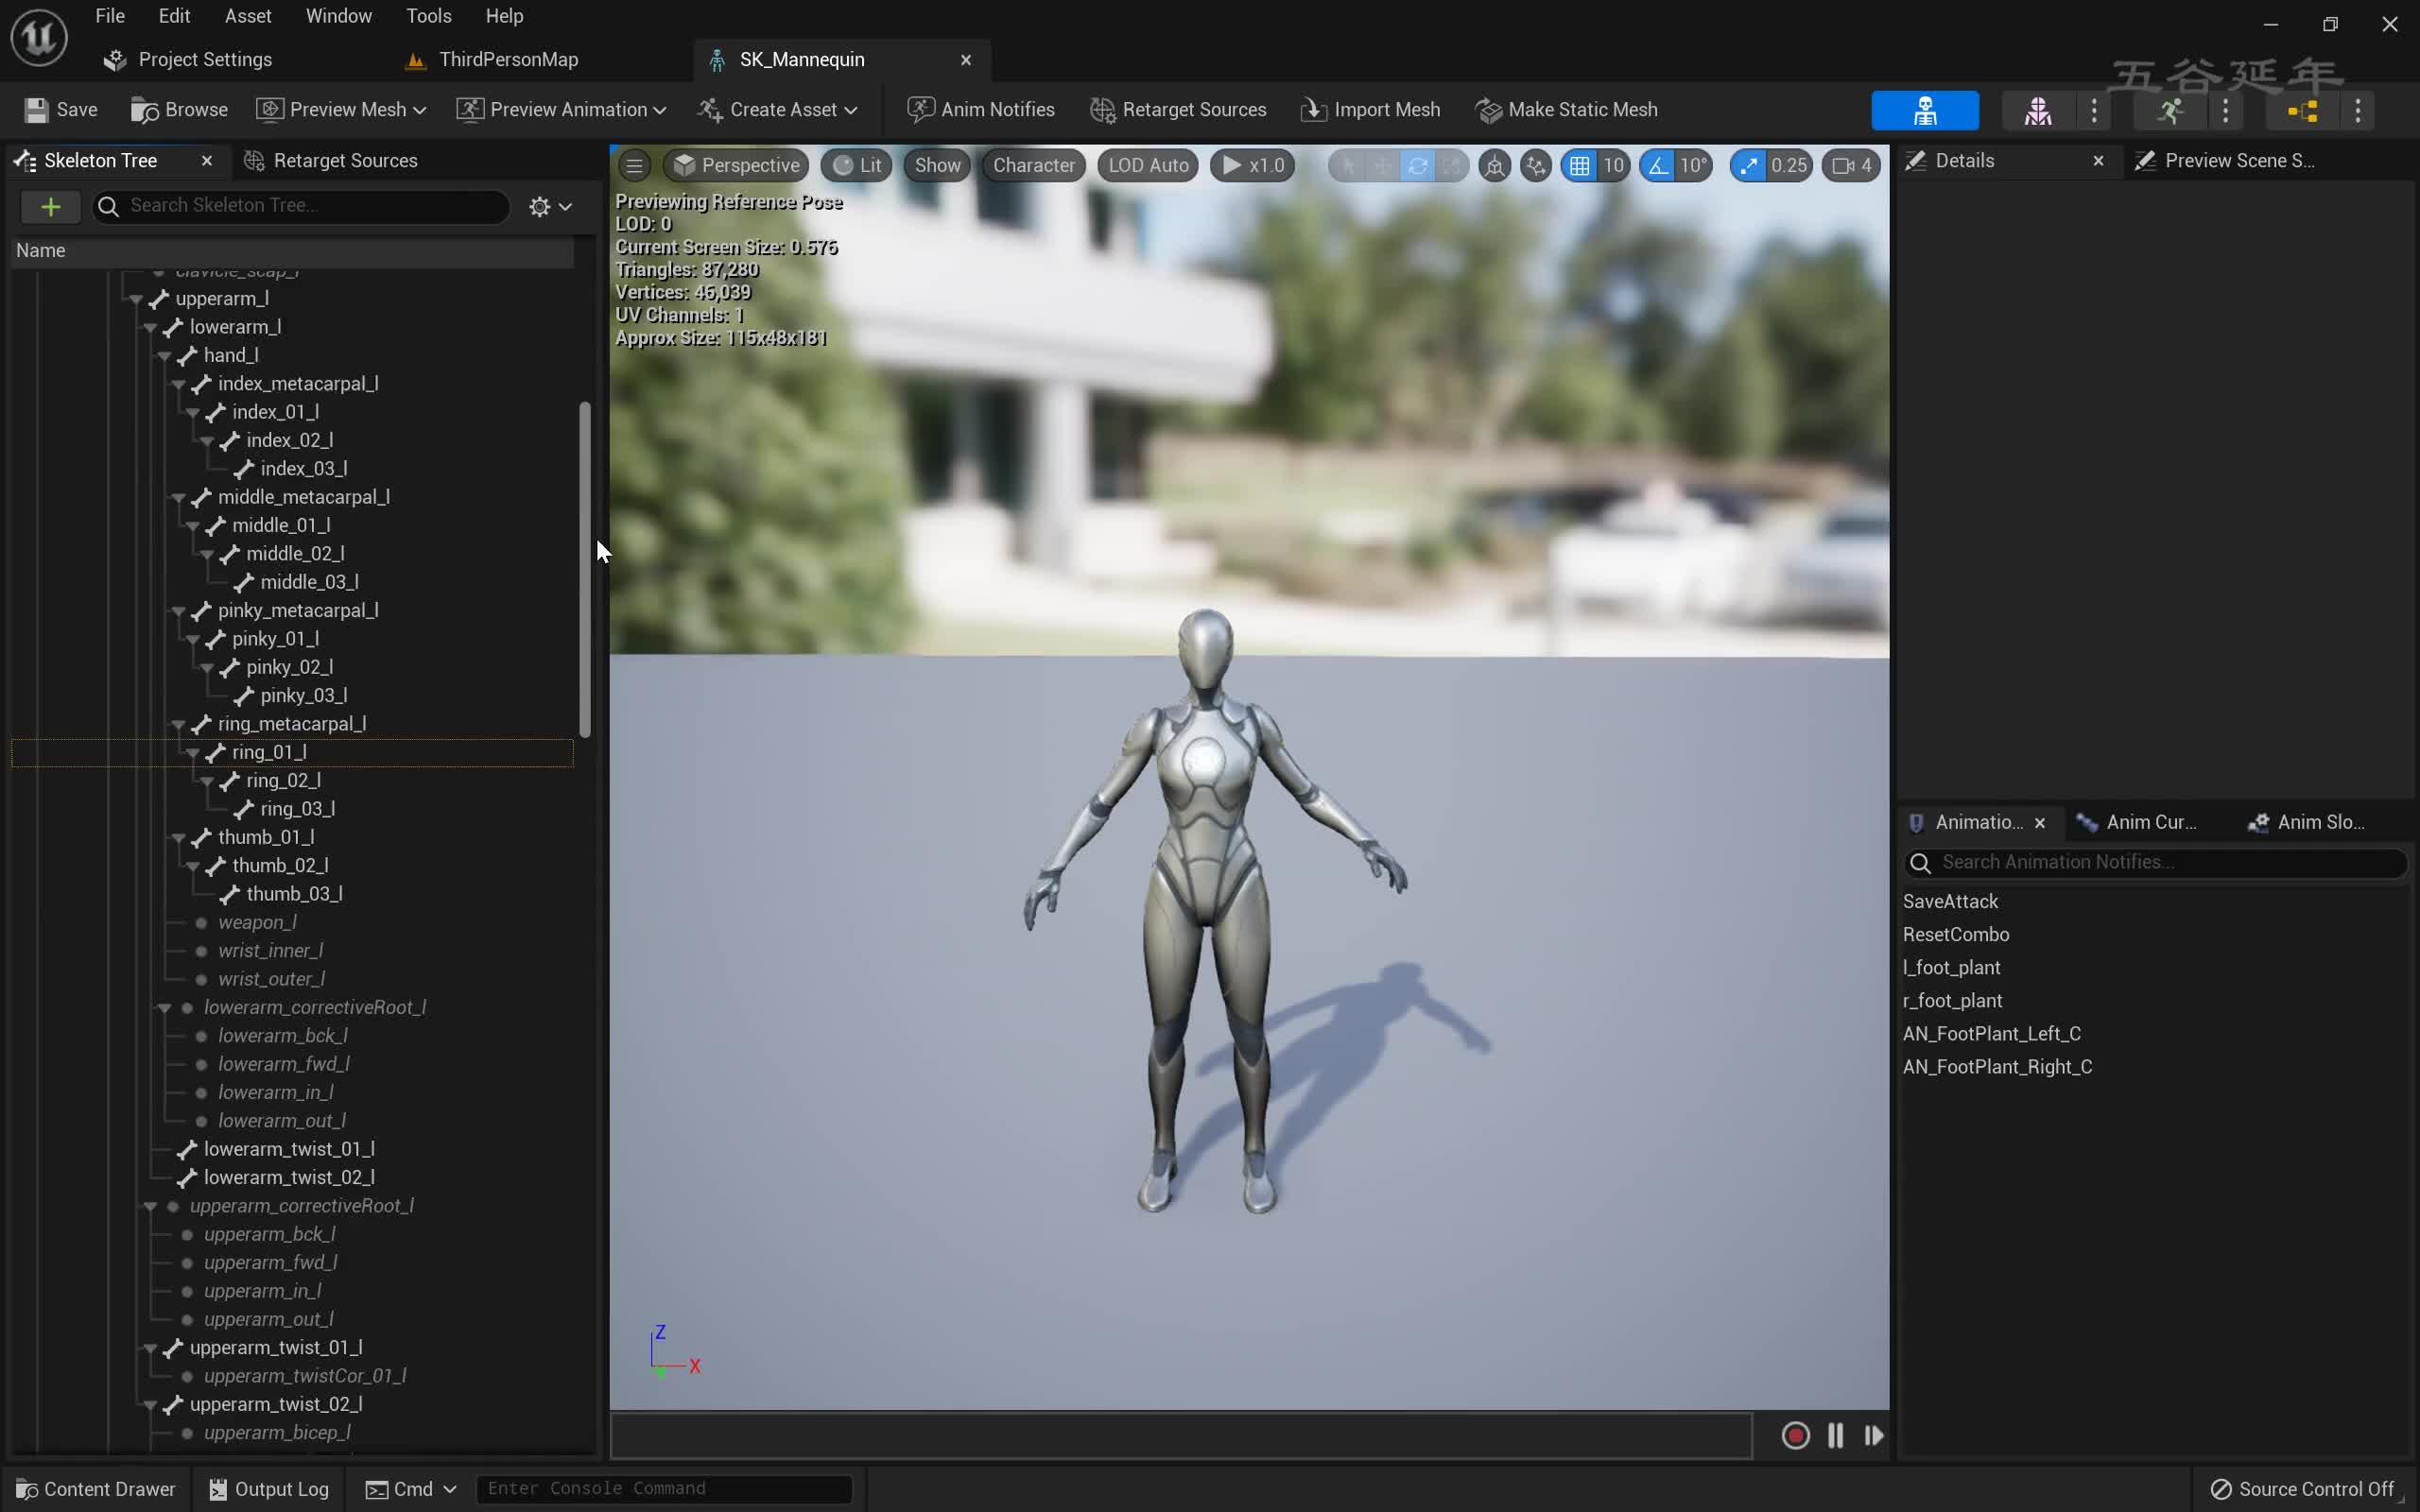2420x1512 pixels.
Task: Toggle scale snapping arrow icon
Action: (x=1747, y=166)
